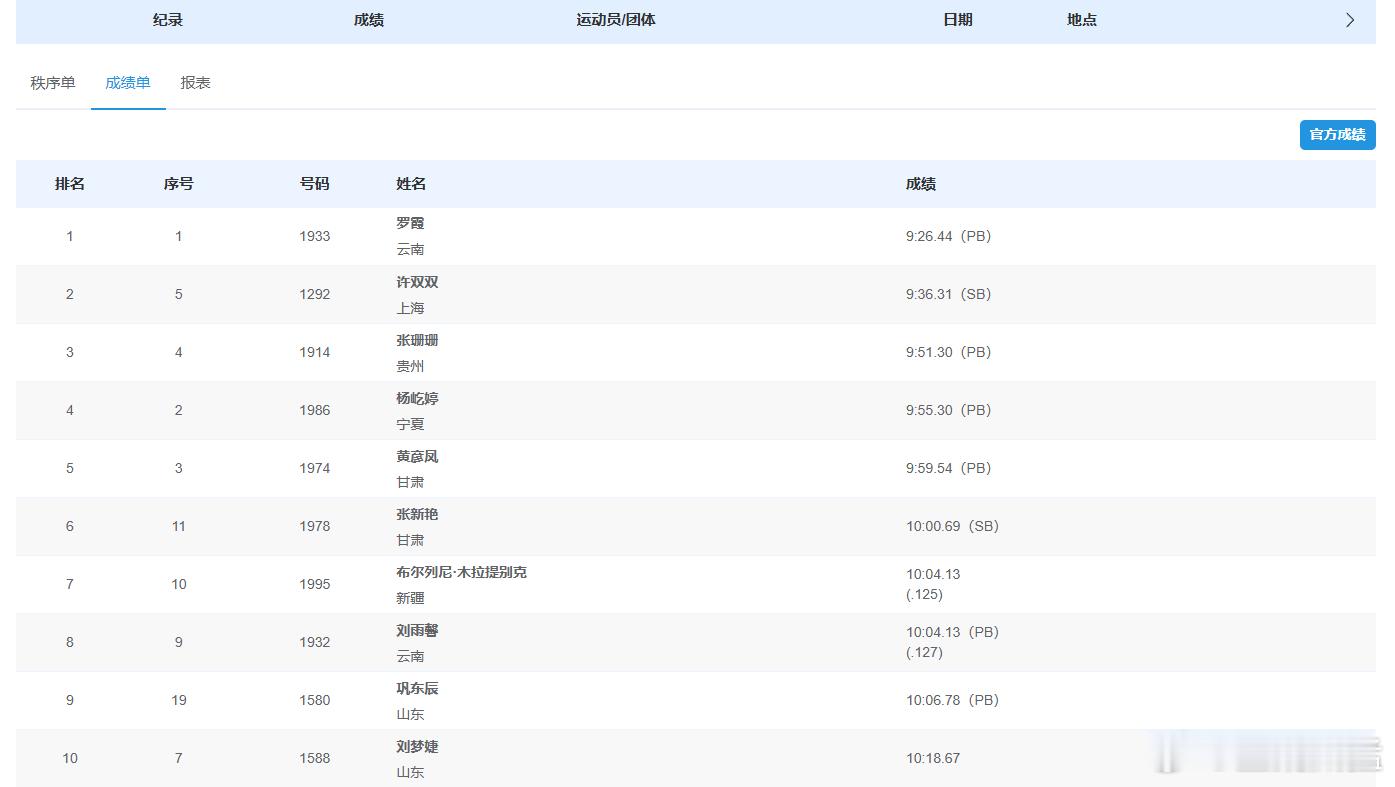Click the 号码 column header

tap(314, 184)
